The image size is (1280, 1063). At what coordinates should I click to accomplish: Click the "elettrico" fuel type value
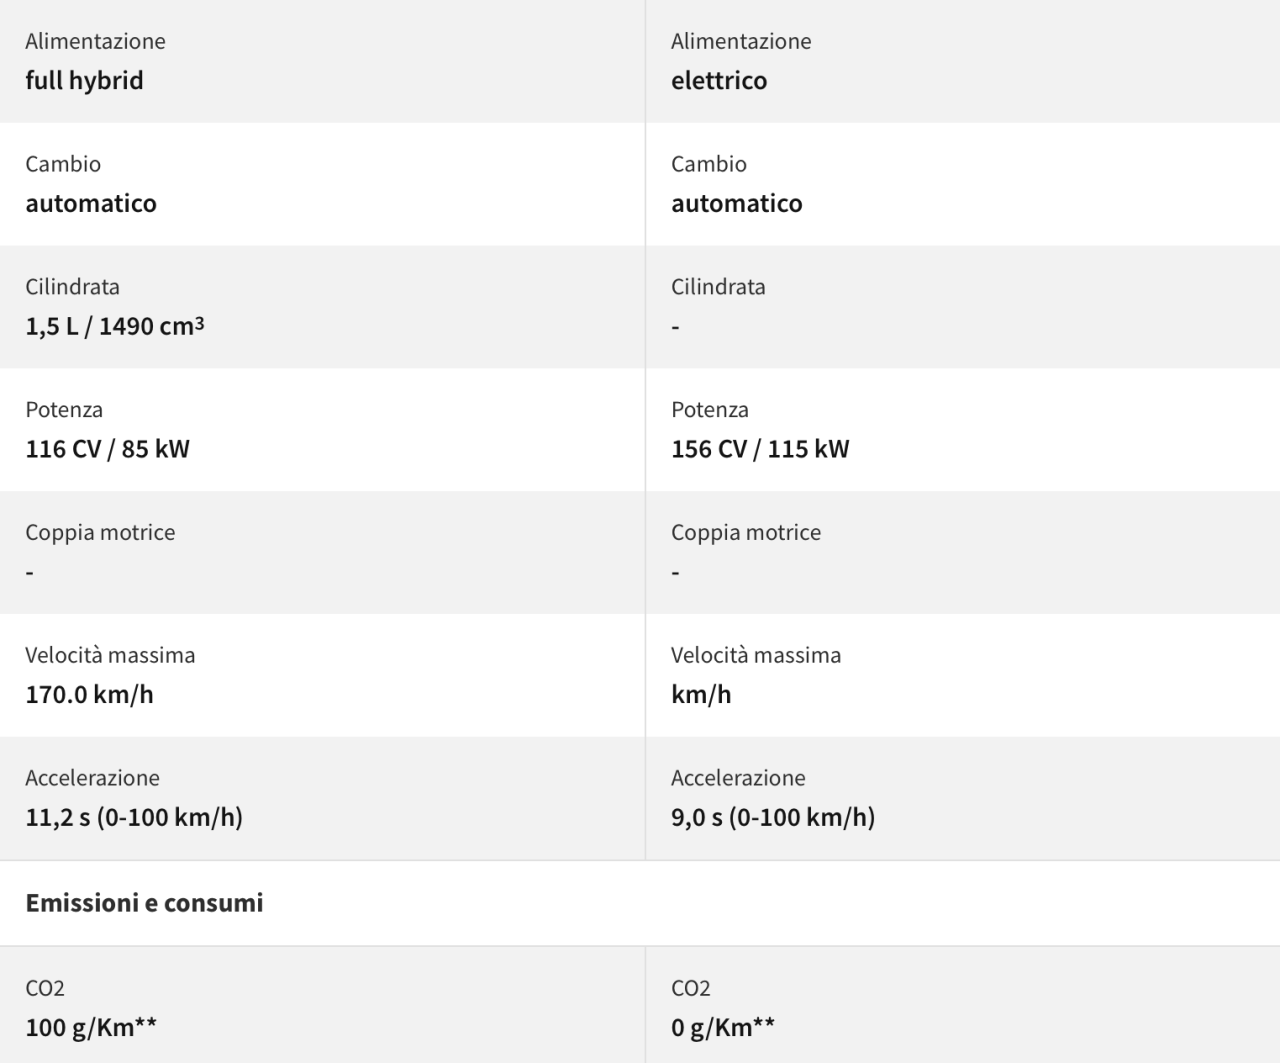tap(719, 81)
